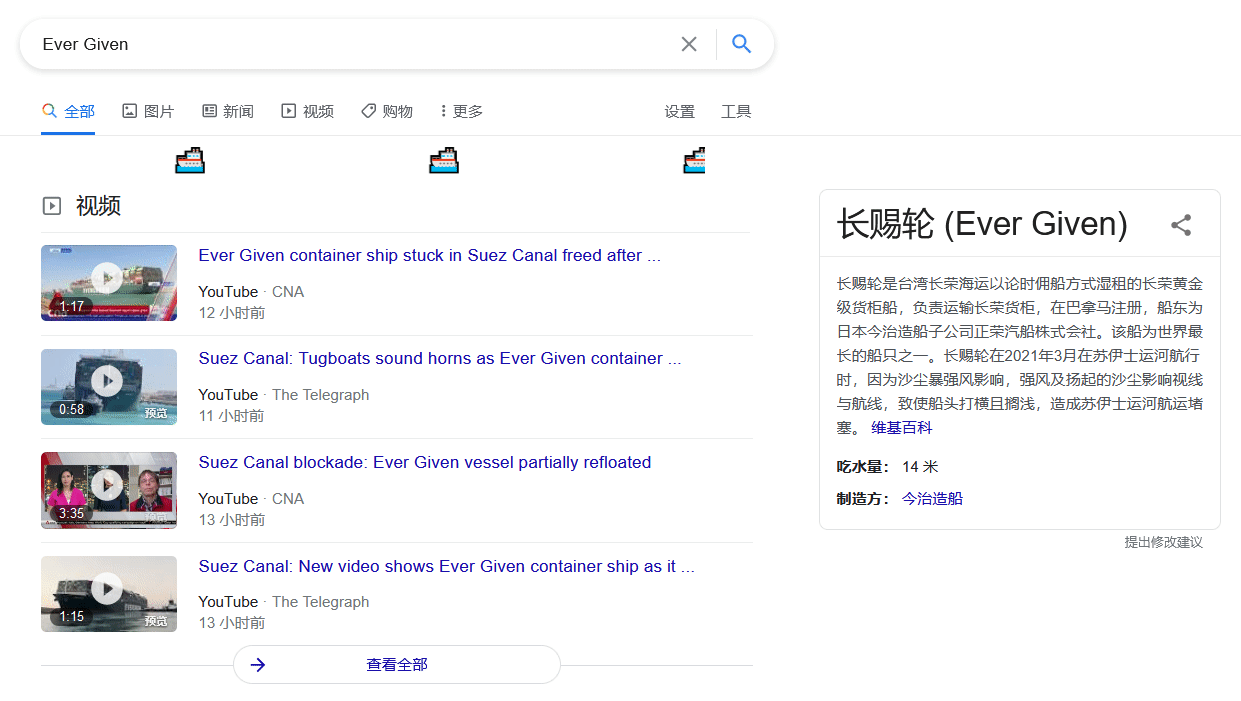This screenshot has height=701, width=1241.
Task: Expand the 更多 more menu
Action: (x=462, y=111)
